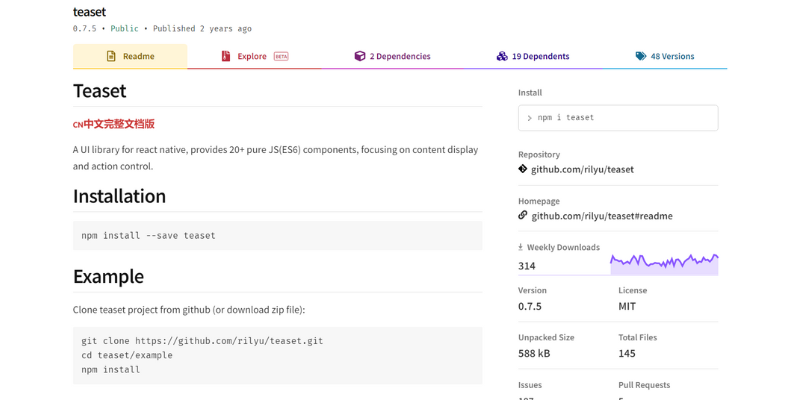Click the homepage chain link icon
Screen dimensions: 800x400
tap(522, 215)
